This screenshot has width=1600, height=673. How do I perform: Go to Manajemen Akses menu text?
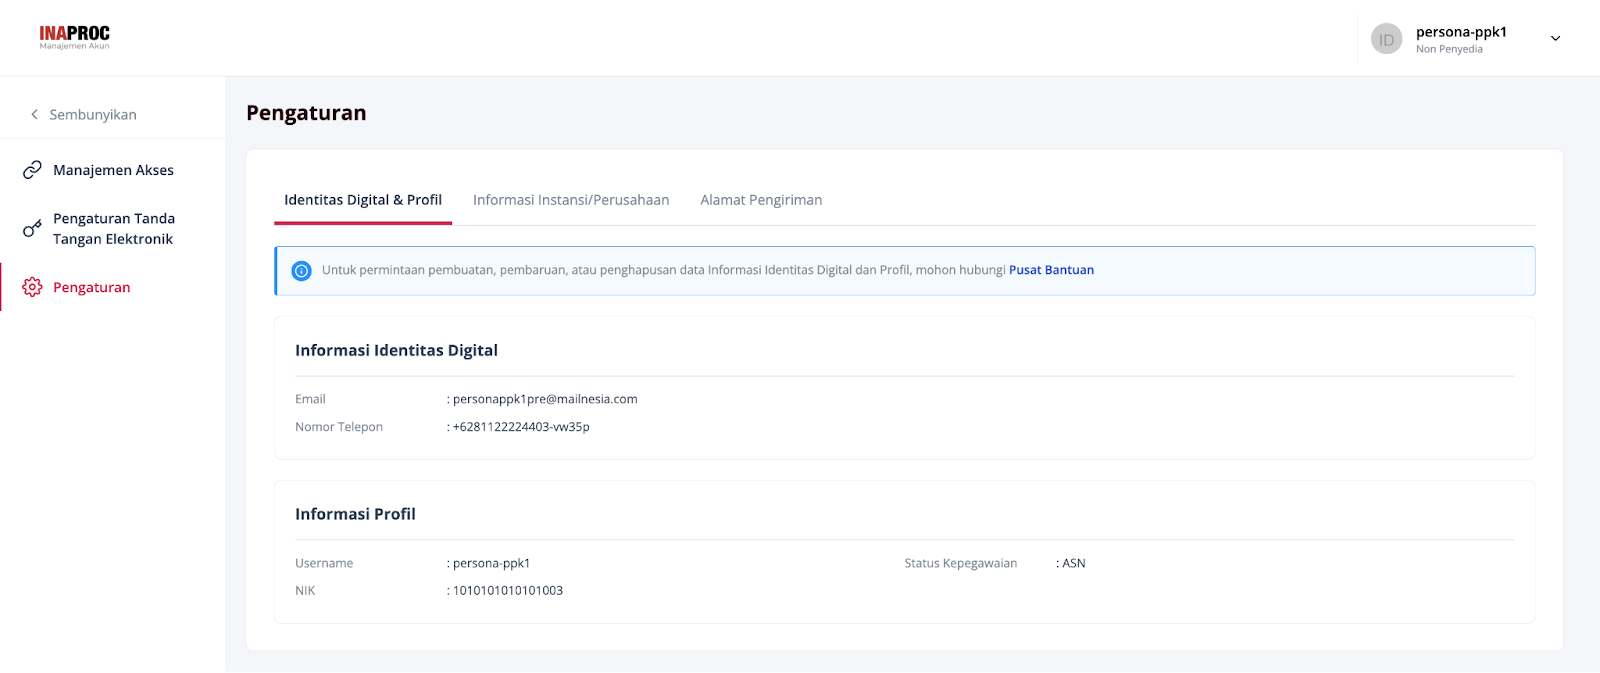point(113,170)
